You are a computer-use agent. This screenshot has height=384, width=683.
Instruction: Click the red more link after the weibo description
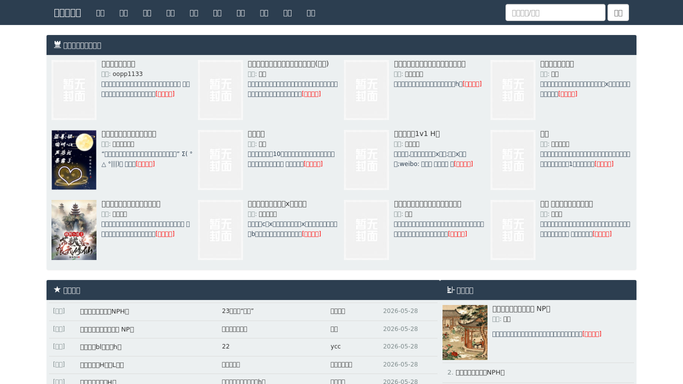pyautogui.click(x=463, y=164)
